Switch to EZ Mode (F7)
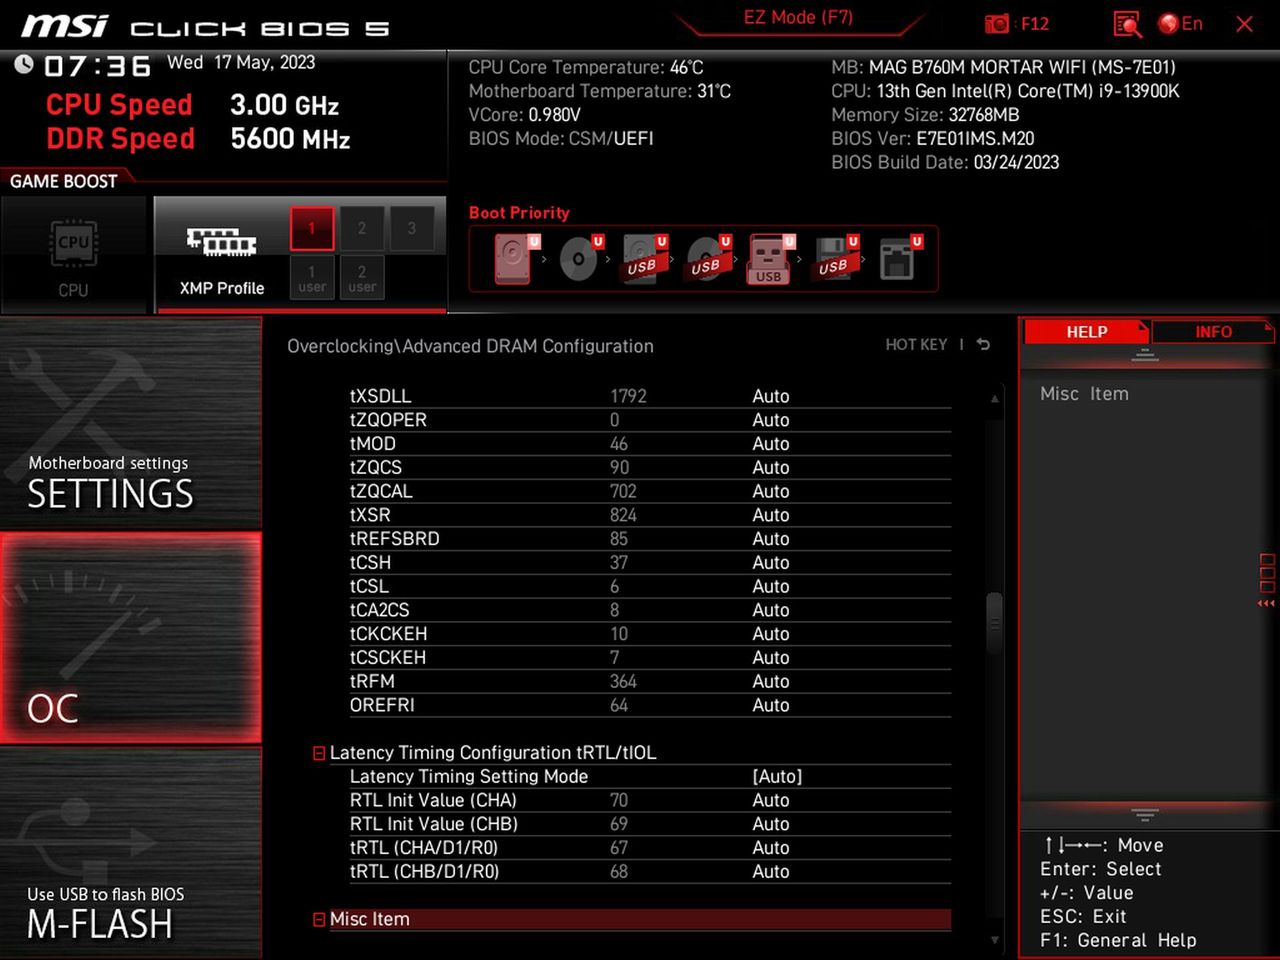This screenshot has height=960, width=1280. 798,17
